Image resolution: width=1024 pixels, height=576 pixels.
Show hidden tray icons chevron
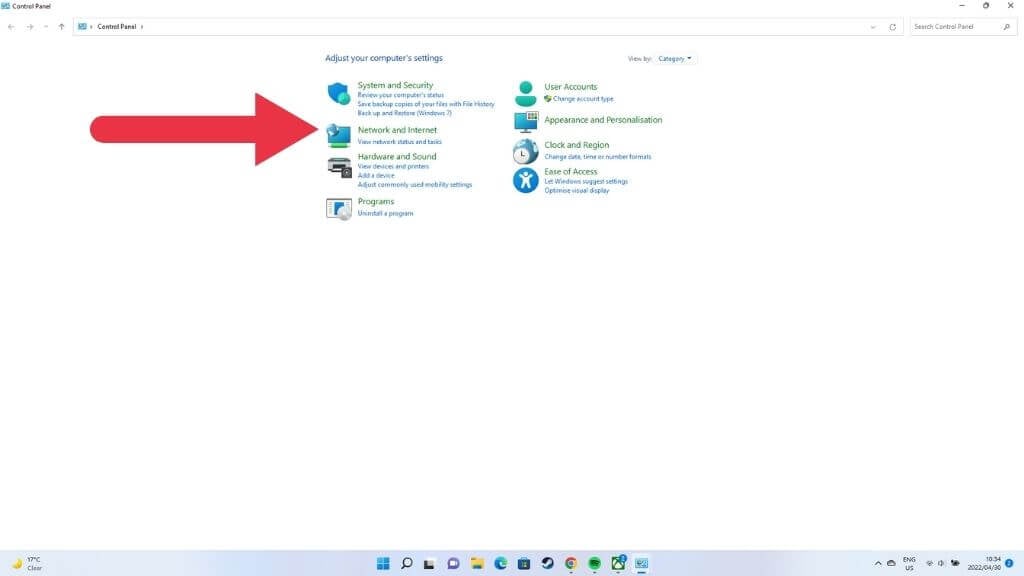click(x=878, y=563)
